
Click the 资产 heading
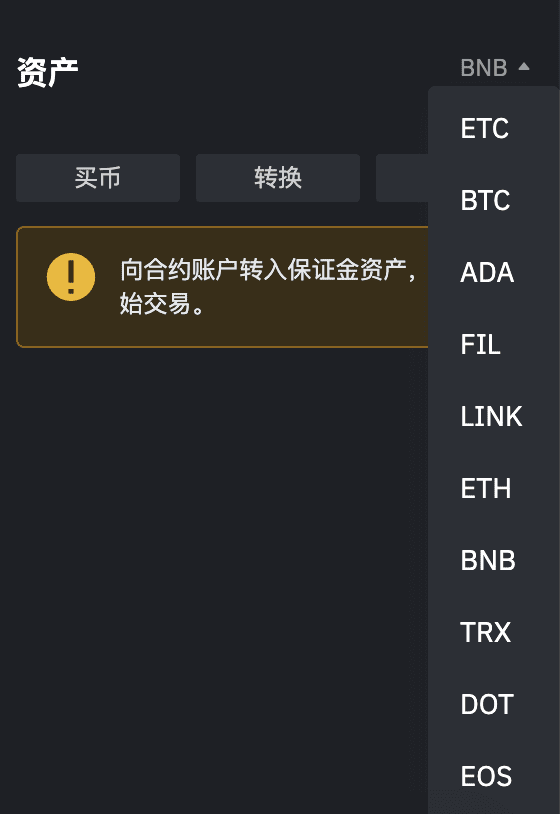(48, 72)
